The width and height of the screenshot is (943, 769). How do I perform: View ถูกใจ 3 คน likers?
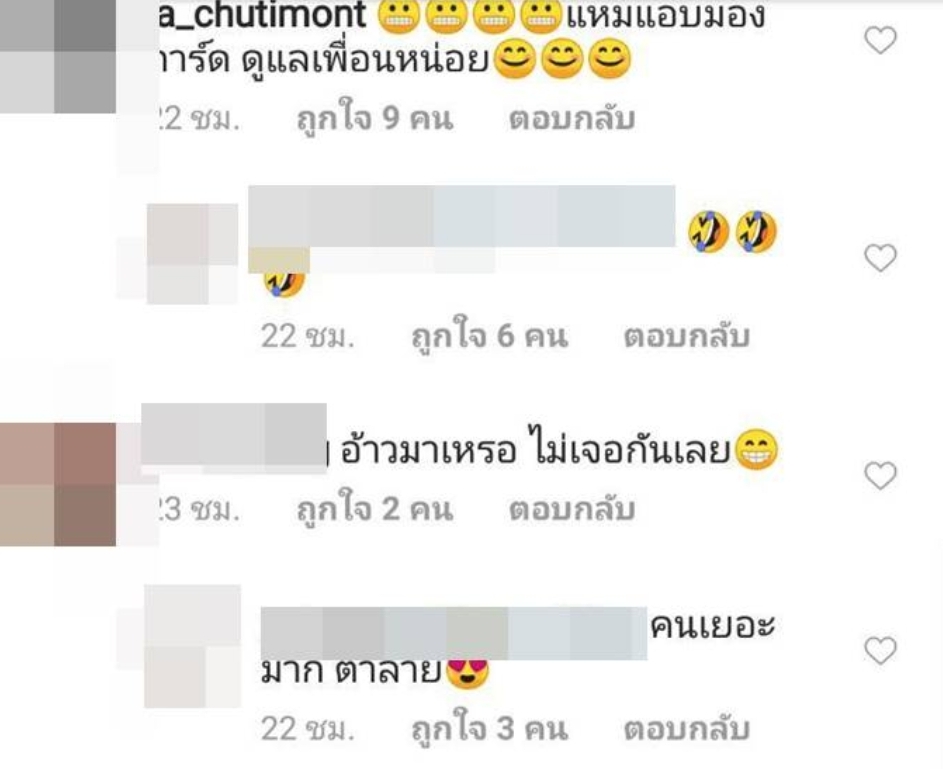(x=490, y=729)
